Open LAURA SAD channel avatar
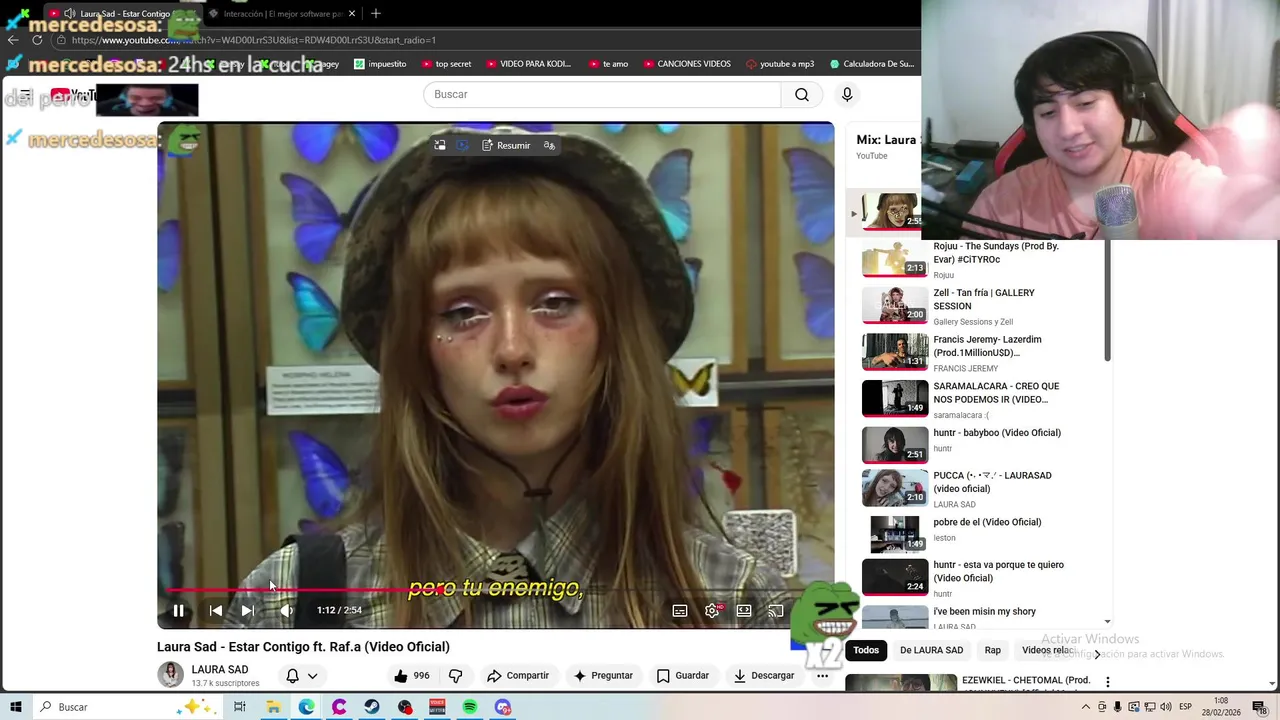This screenshot has width=1280, height=720. coord(170,675)
